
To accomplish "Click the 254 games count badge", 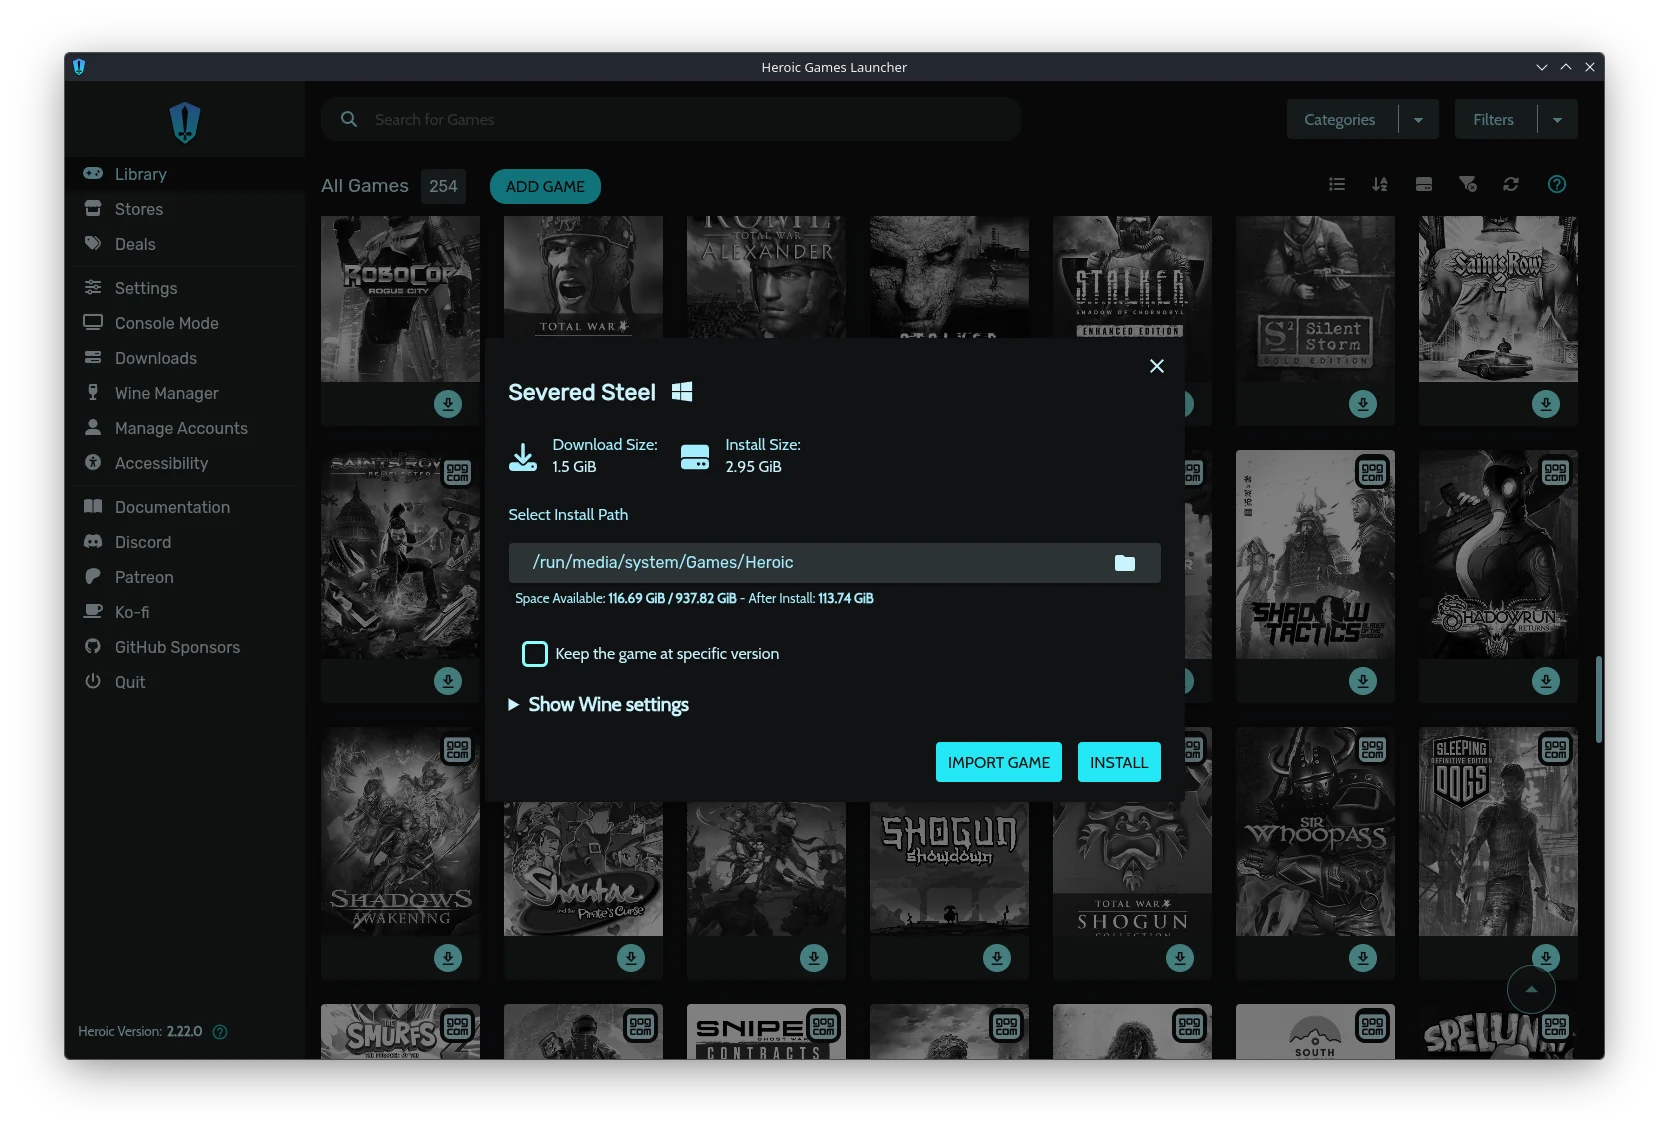I will 443,186.
